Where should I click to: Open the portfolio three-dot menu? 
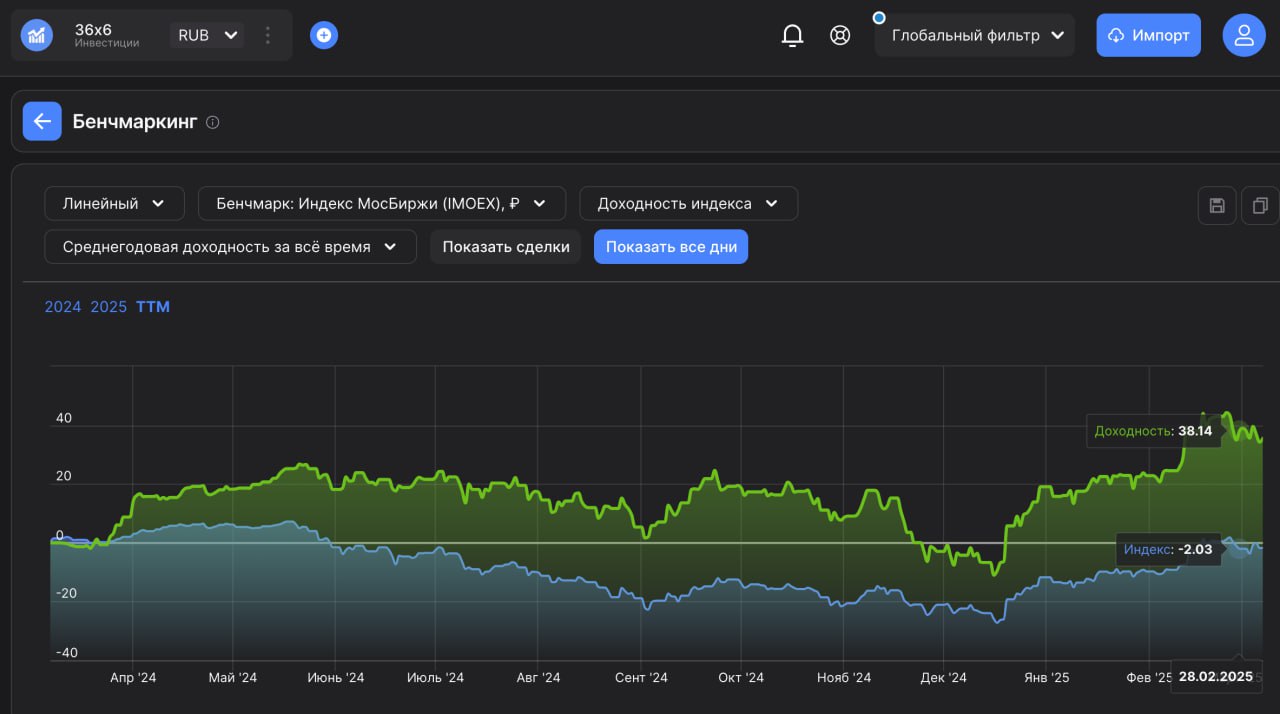coord(267,36)
